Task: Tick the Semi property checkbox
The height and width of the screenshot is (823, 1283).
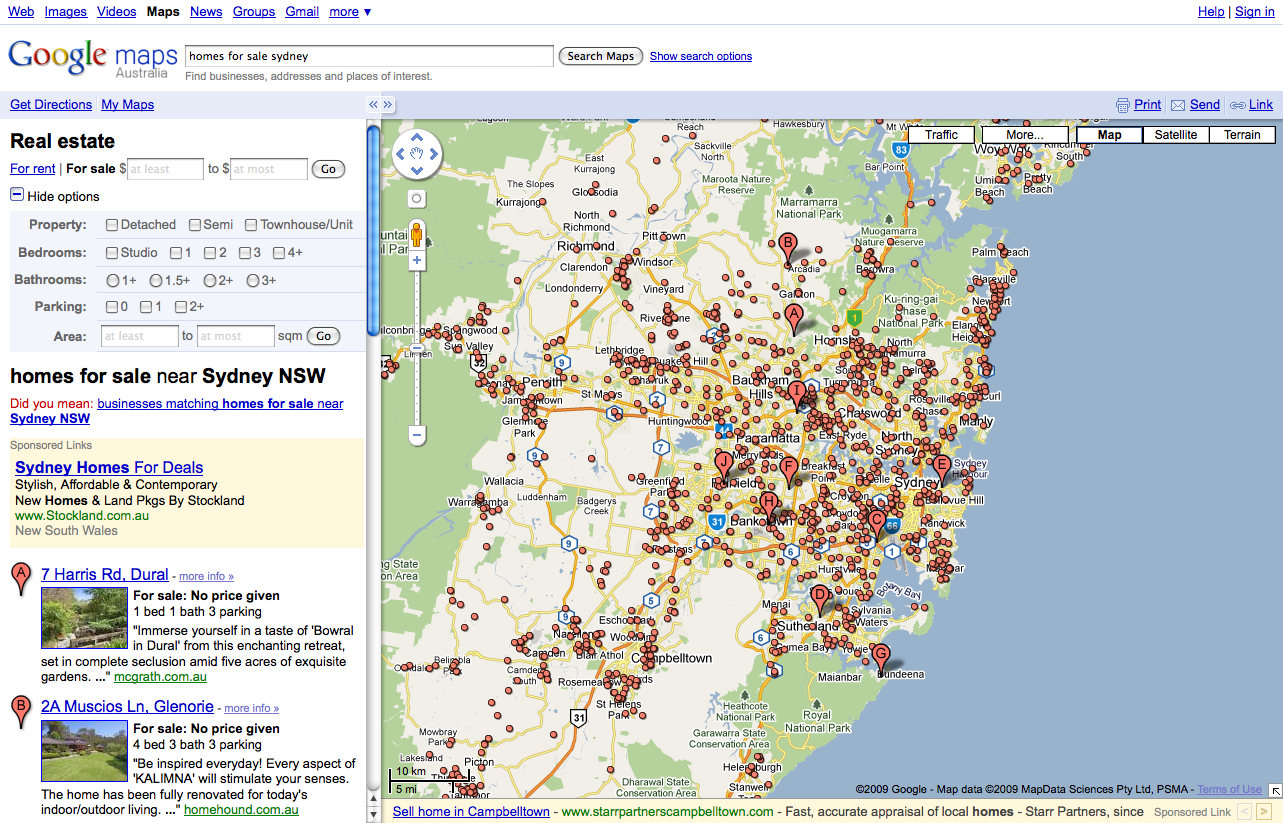Action: click(x=195, y=225)
